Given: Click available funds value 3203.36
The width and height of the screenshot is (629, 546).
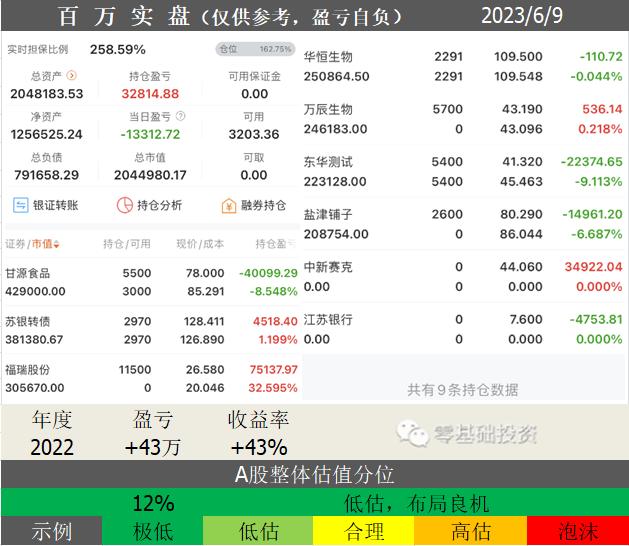Looking at the screenshot, I should [254, 134].
